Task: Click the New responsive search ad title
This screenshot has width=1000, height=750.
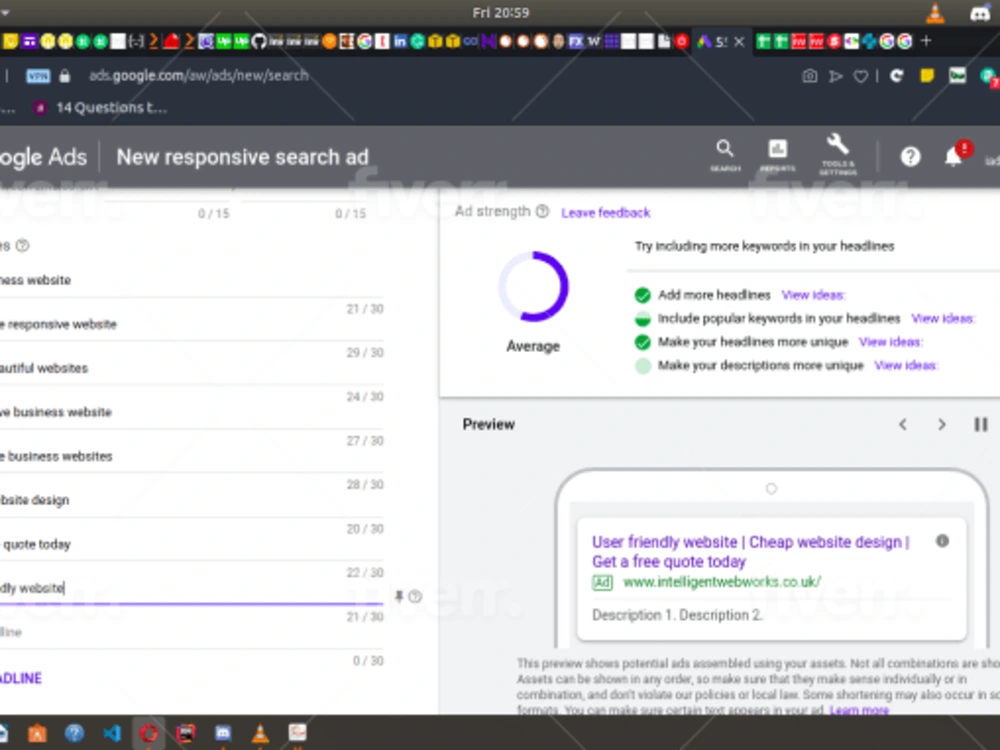Action: (x=242, y=157)
